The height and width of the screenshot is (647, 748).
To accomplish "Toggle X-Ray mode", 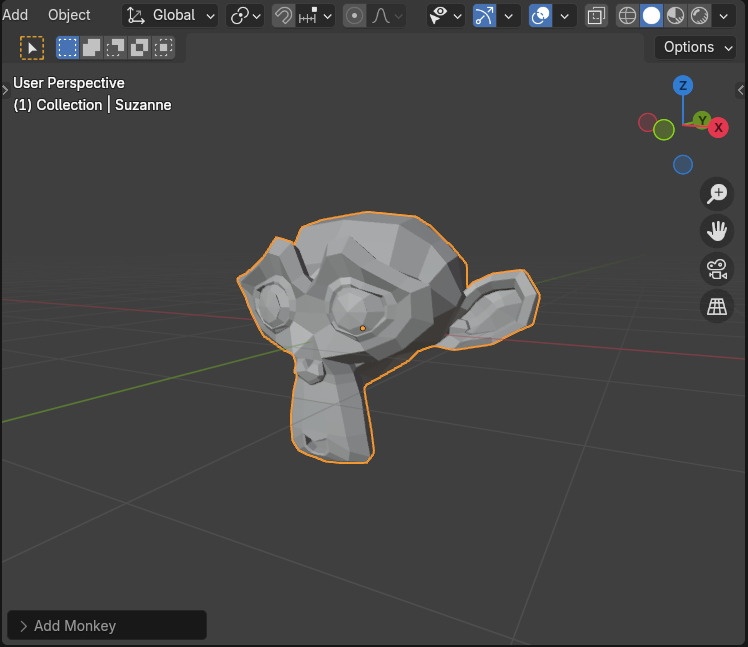I will click(x=596, y=16).
